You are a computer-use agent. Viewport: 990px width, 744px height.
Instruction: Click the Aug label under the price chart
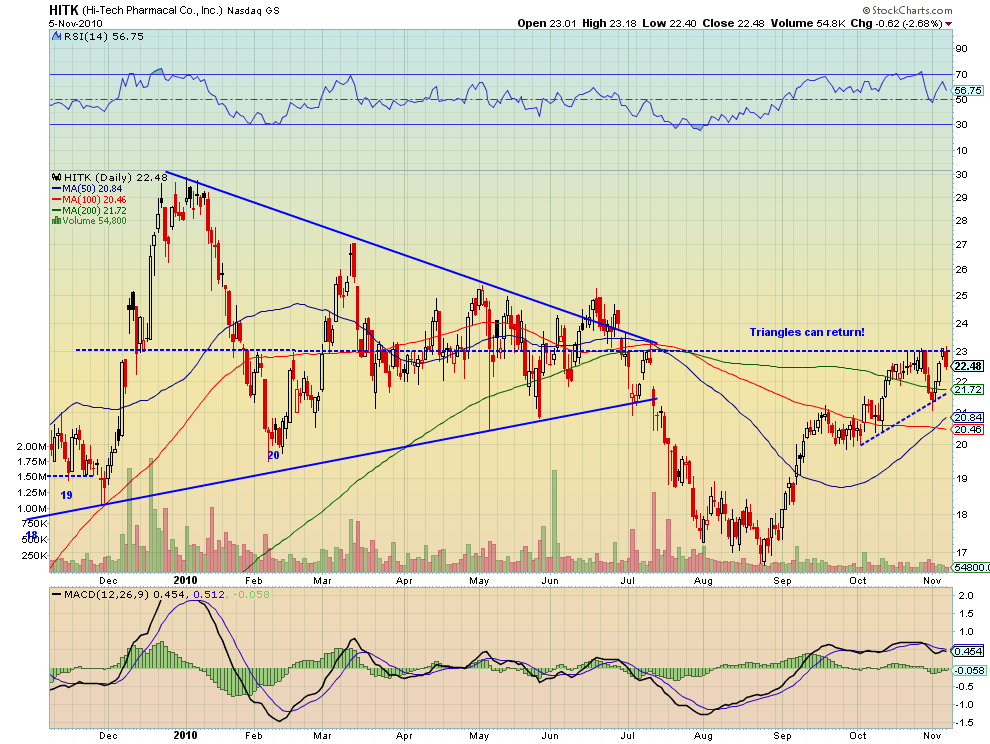[703, 581]
